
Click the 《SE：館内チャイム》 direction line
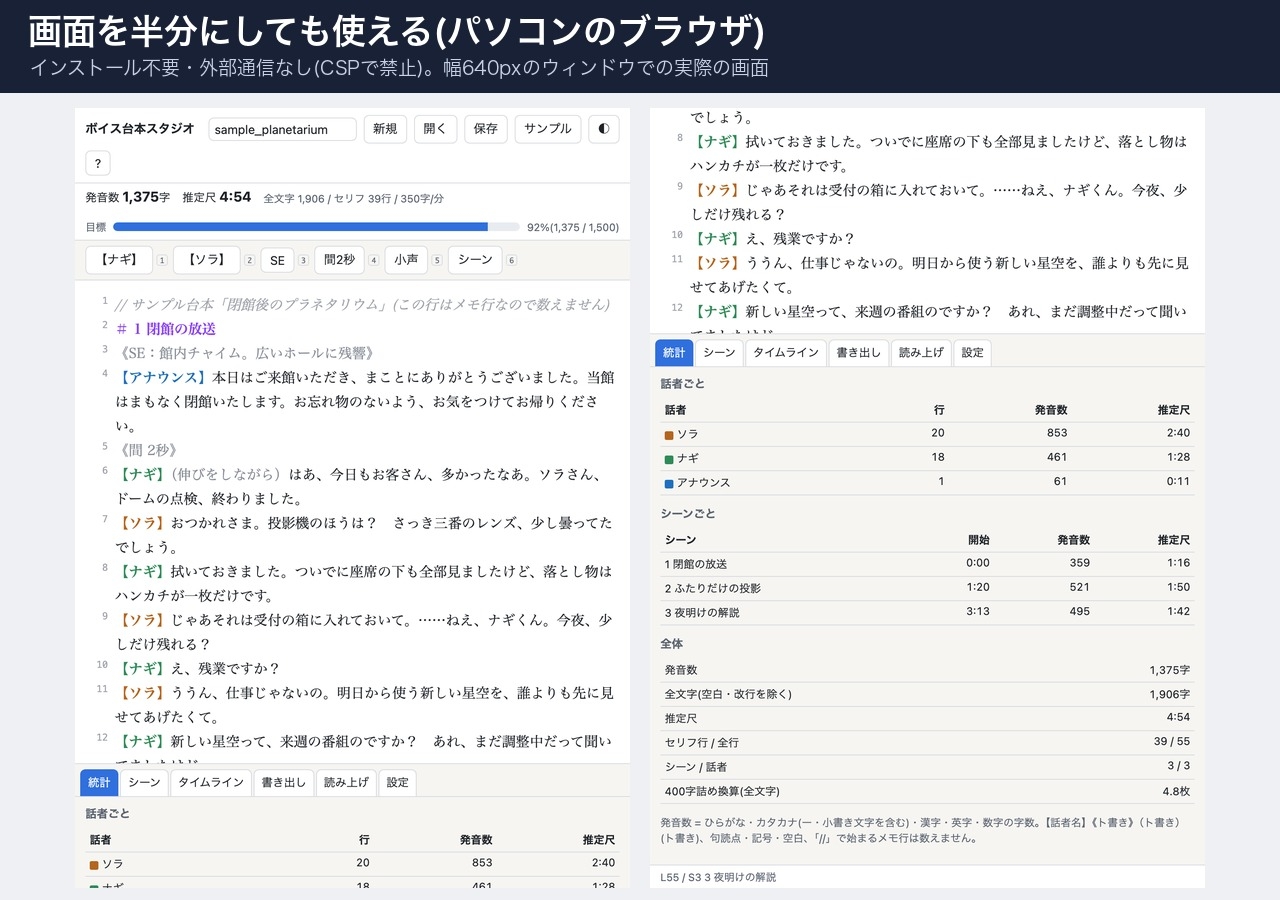(246, 353)
